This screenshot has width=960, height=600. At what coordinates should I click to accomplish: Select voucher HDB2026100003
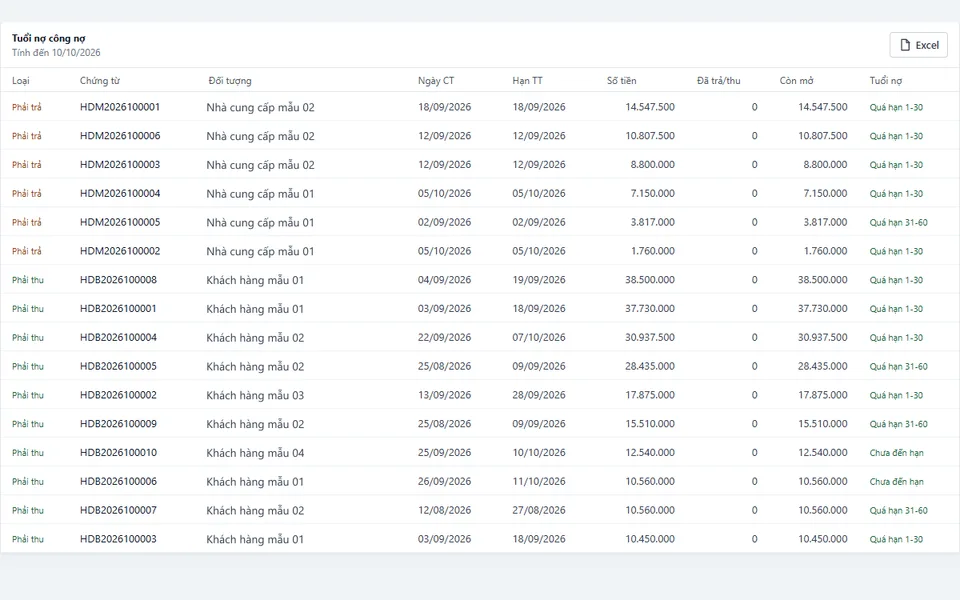tap(118, 539)
